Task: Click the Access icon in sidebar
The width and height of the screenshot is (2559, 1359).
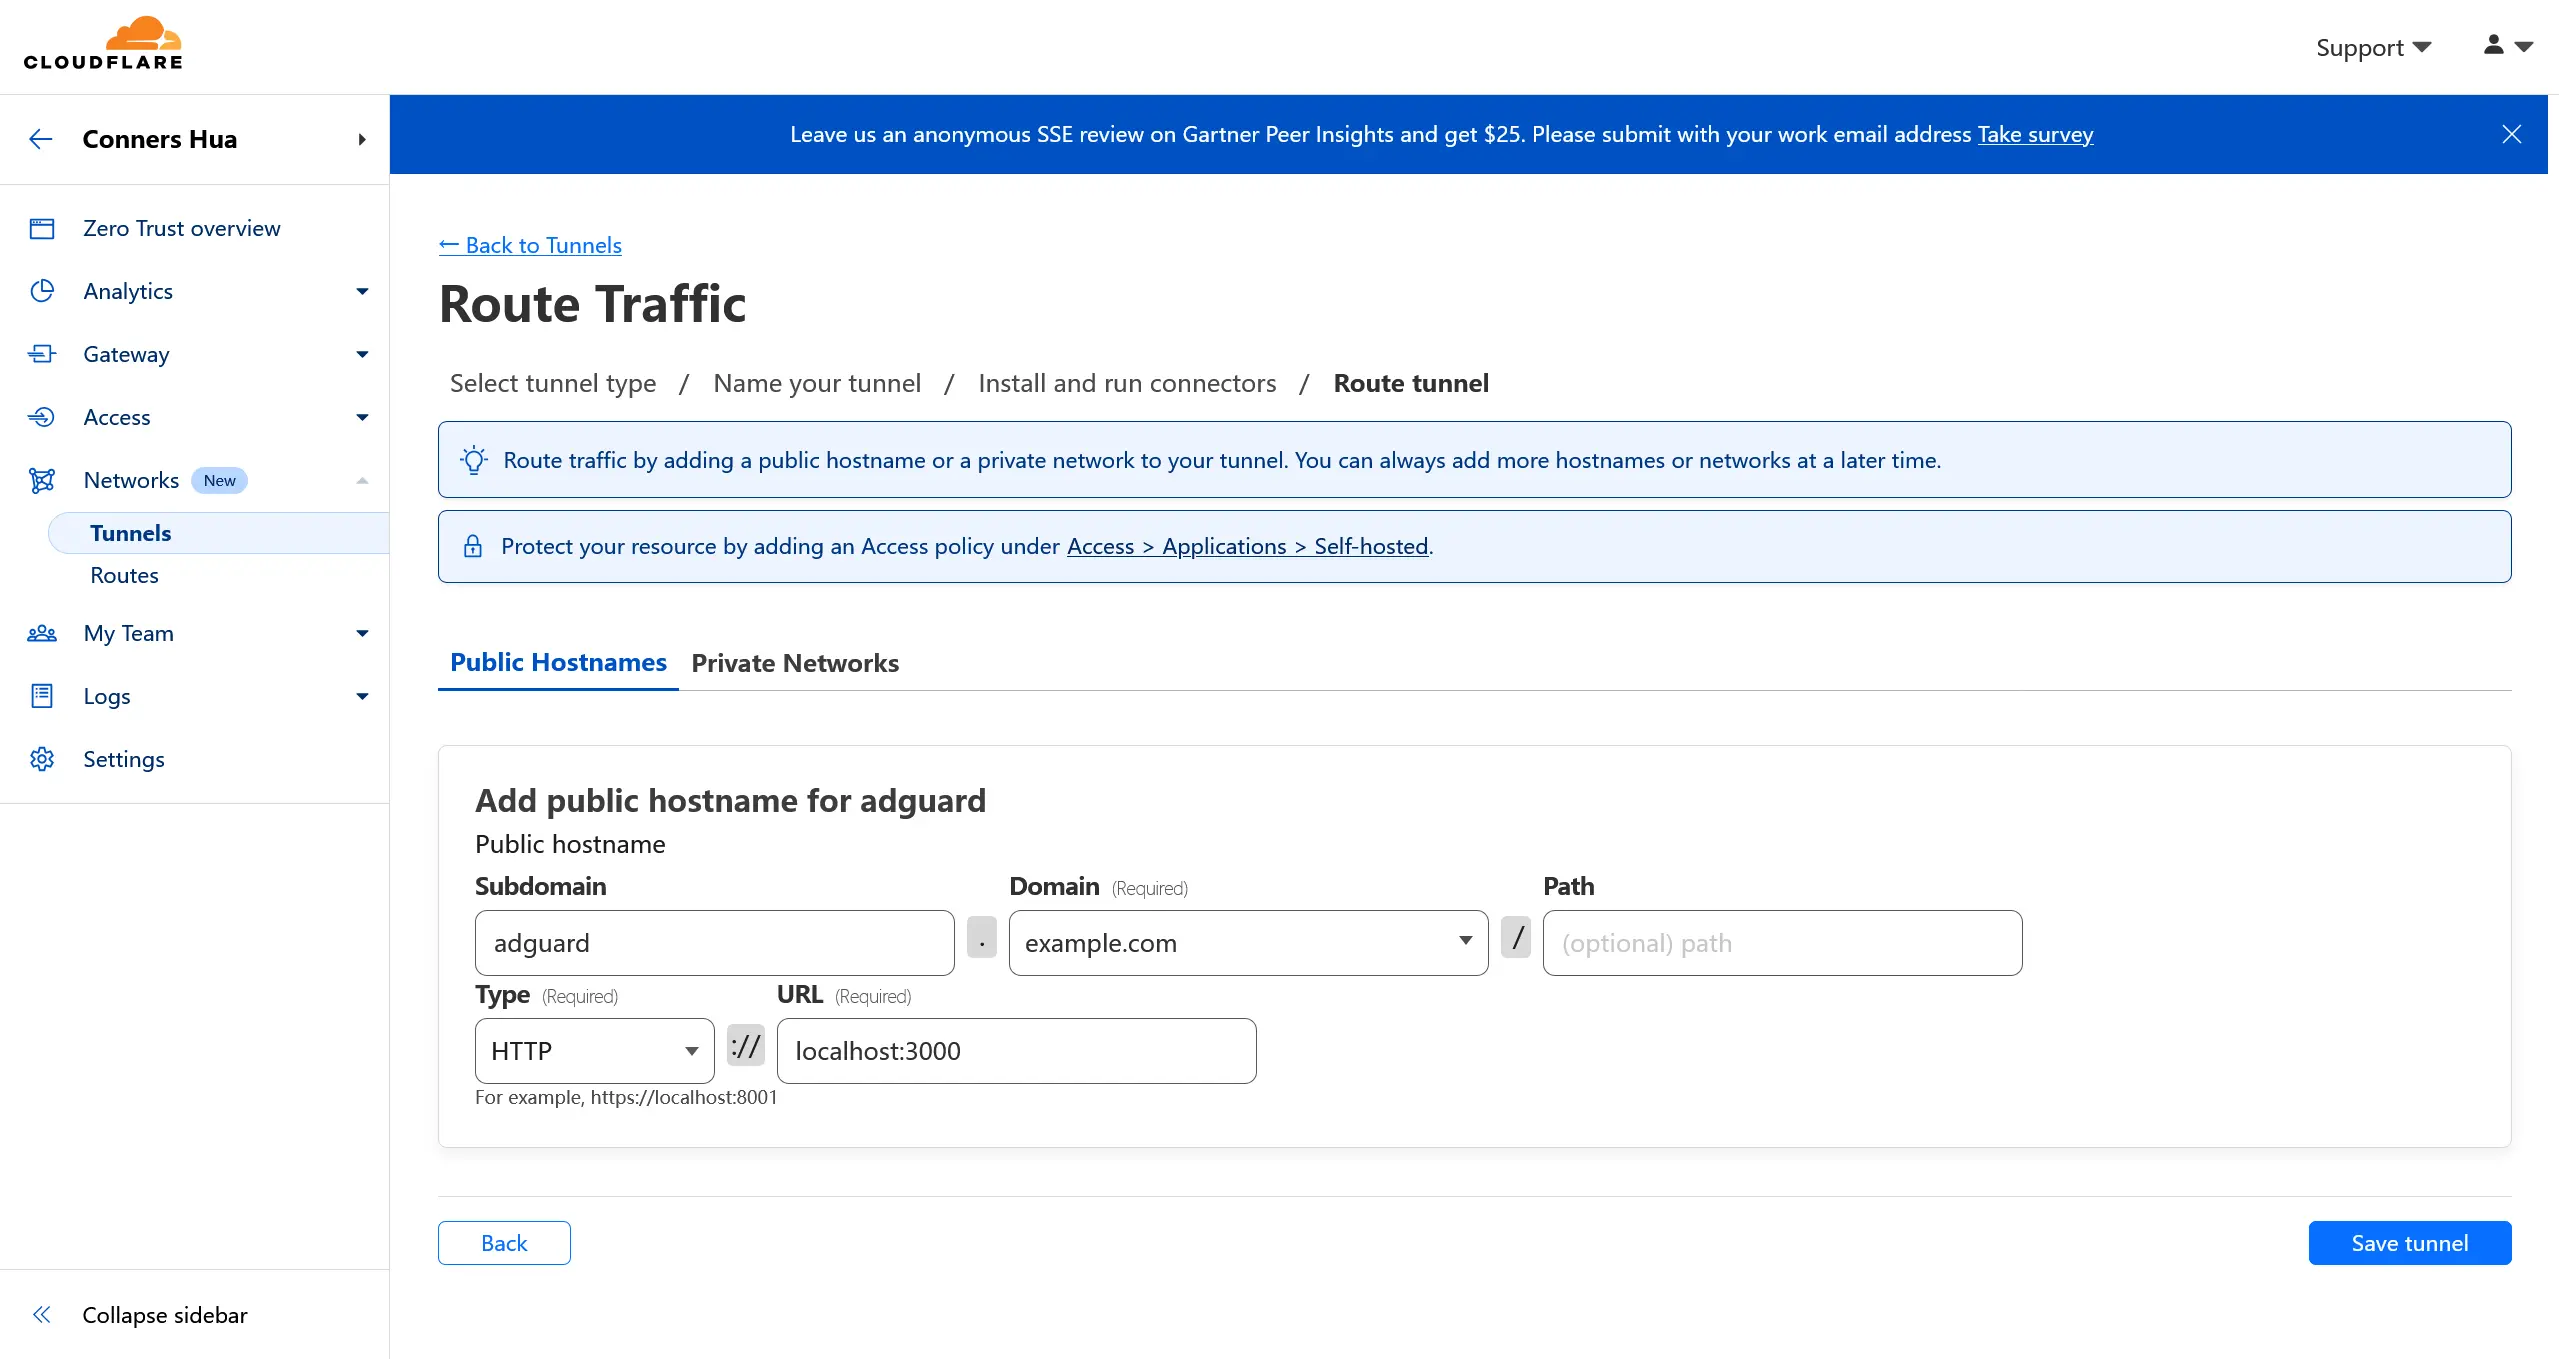Action: point(42,417)
